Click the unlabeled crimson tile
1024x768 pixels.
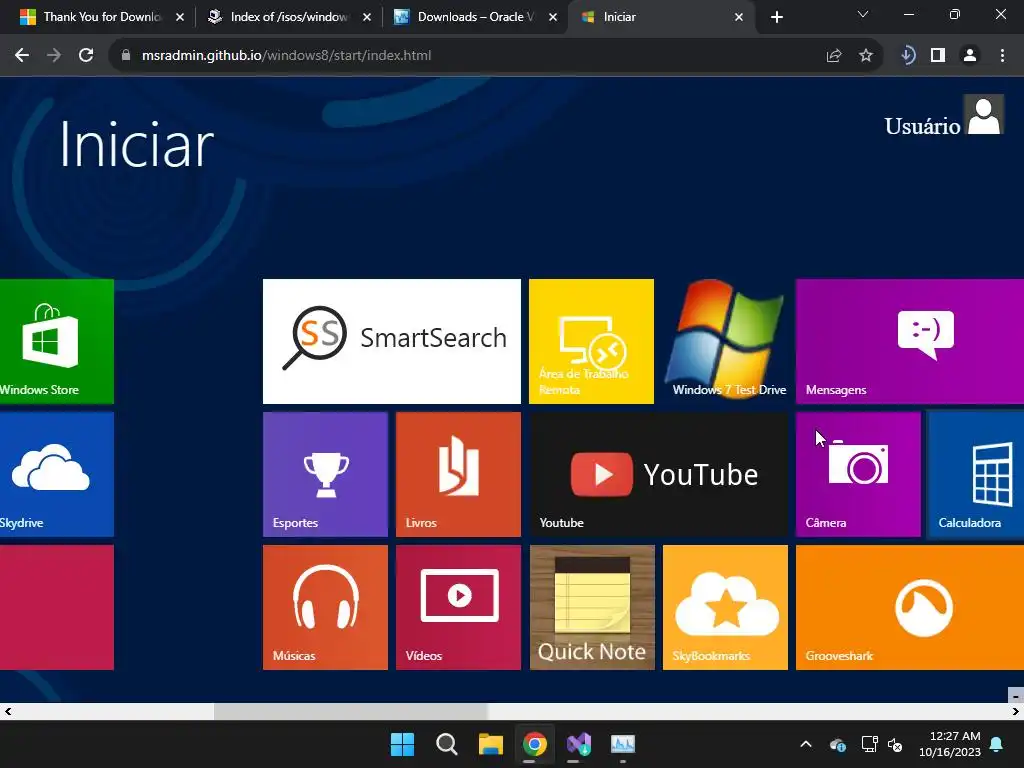tap(57, 607)
